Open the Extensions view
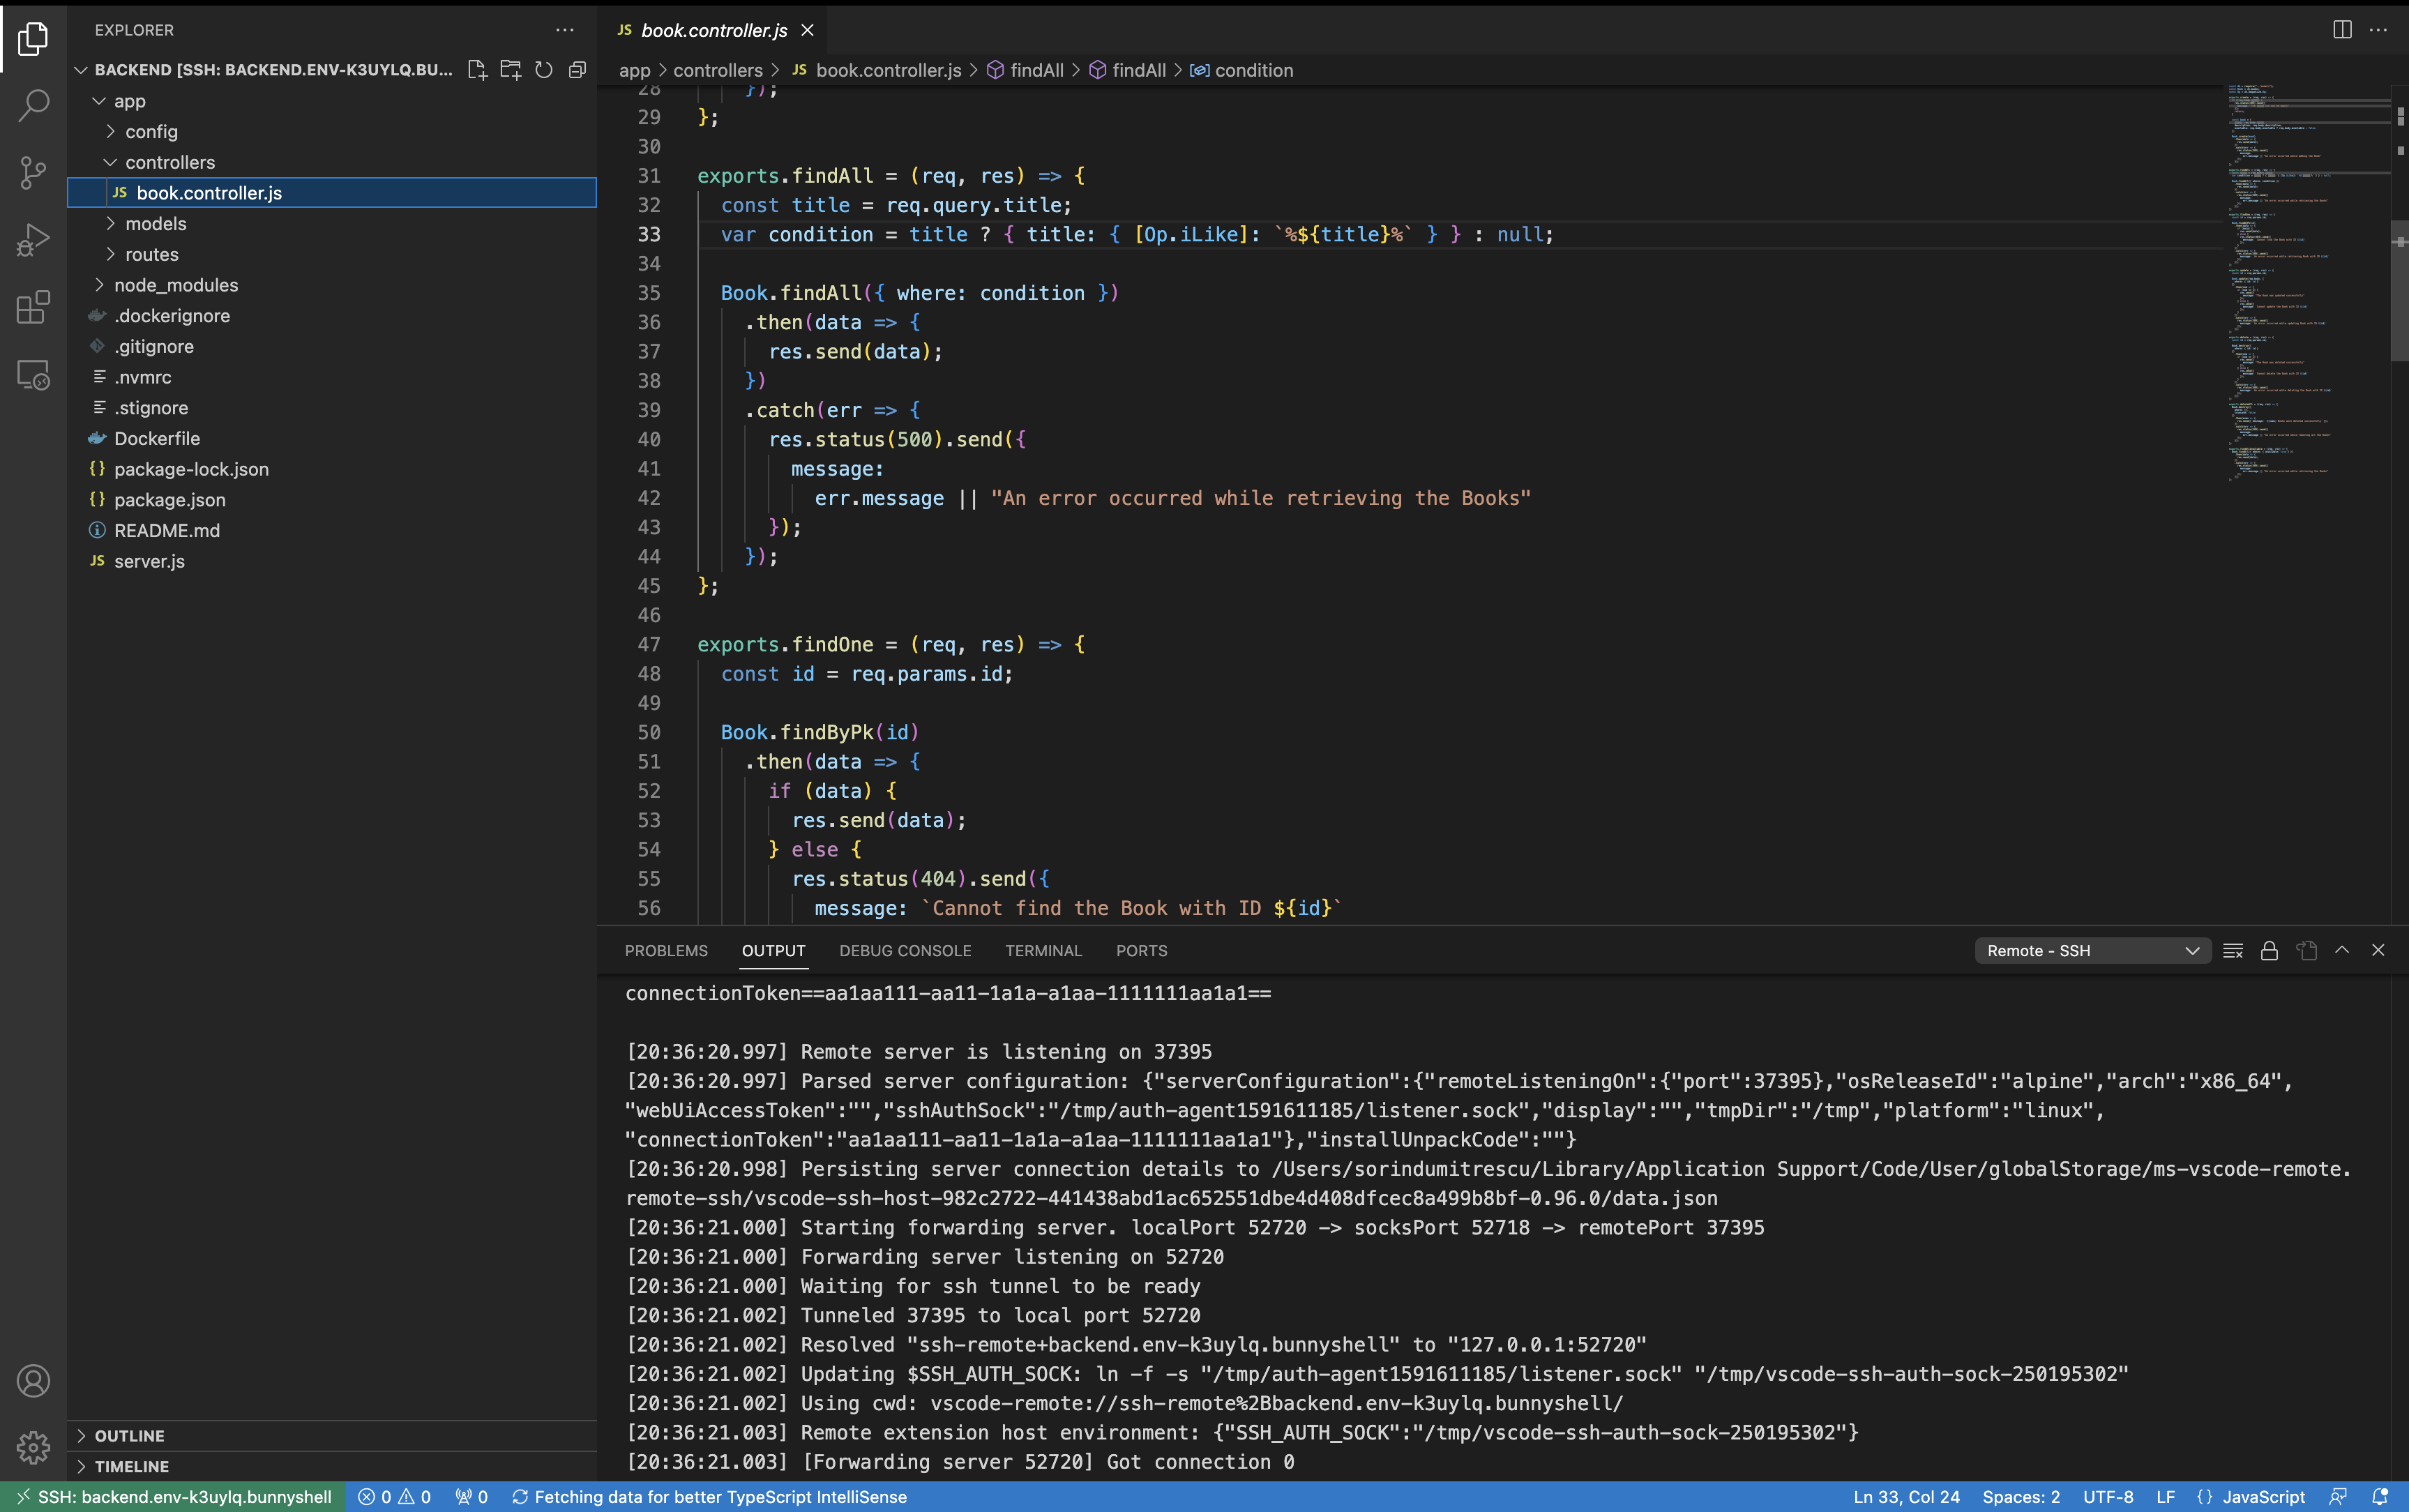The width and height of the screenshot is (2409, 1512). pyautogui.click(x=33, y=307)
